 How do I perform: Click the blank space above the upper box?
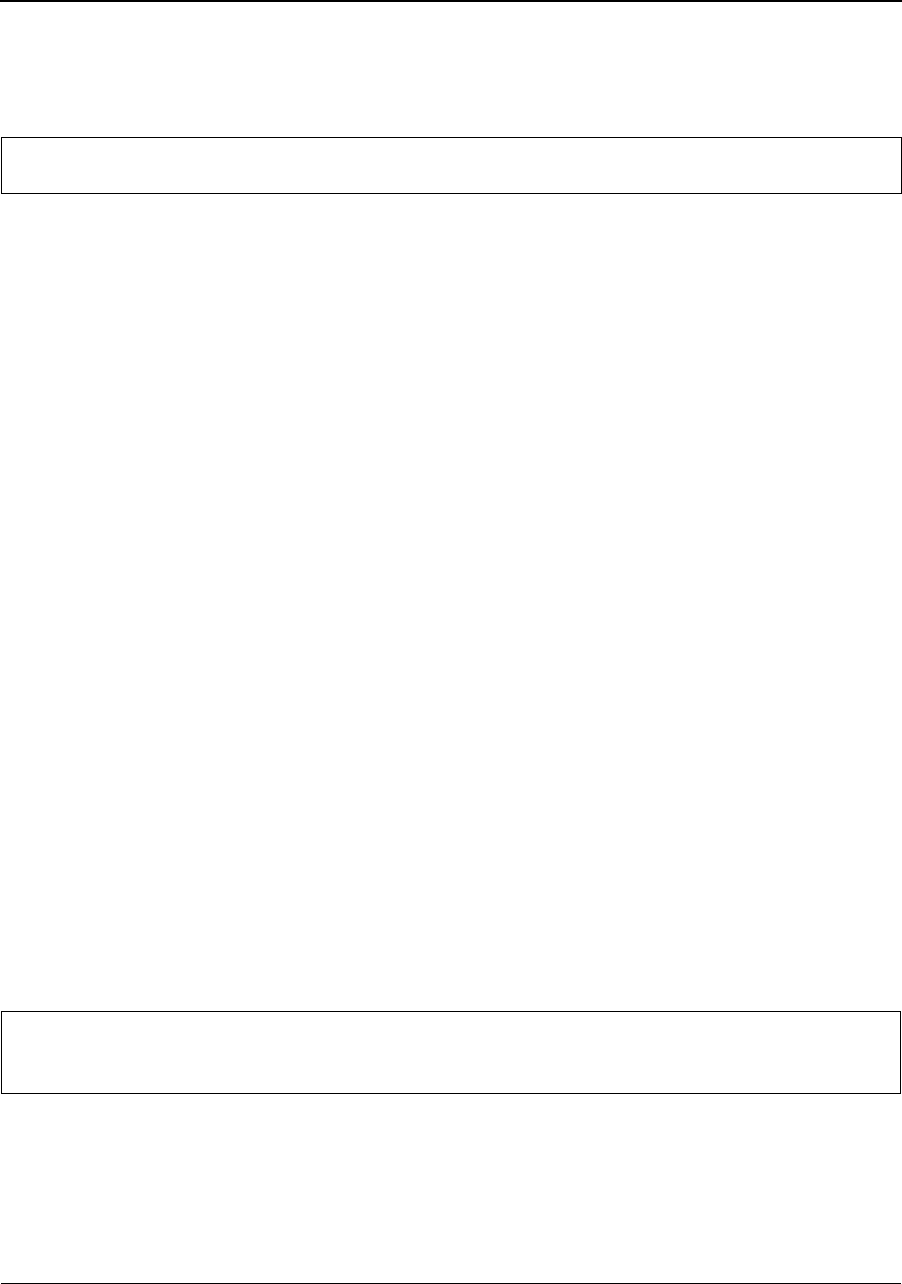[x=451, y=70]
